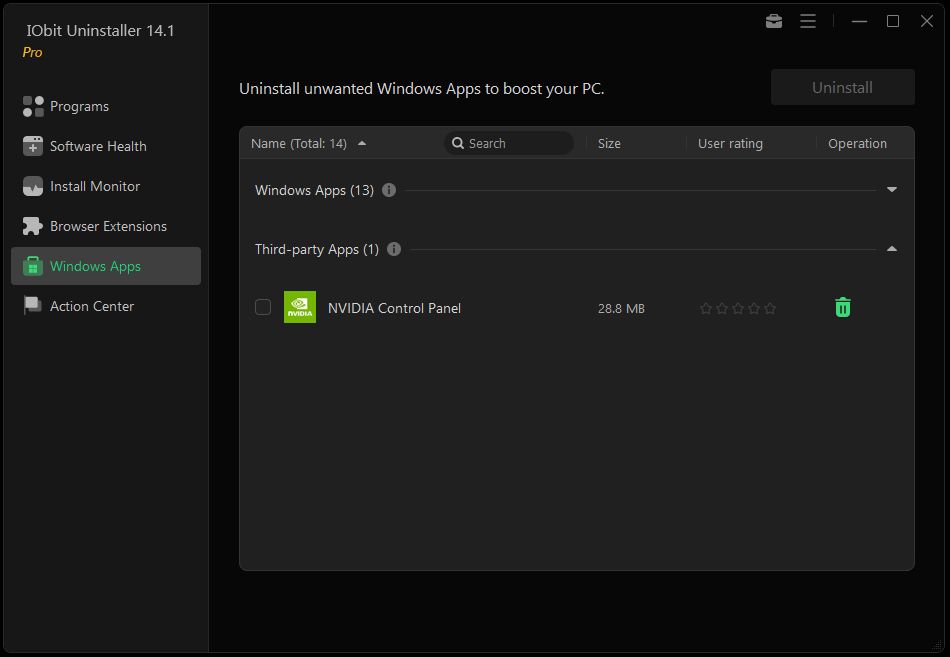Select the Windows Apps label in sidebar
Image resolution: width=950 pixels, height=657 pixels.
(x=95, y=266)
